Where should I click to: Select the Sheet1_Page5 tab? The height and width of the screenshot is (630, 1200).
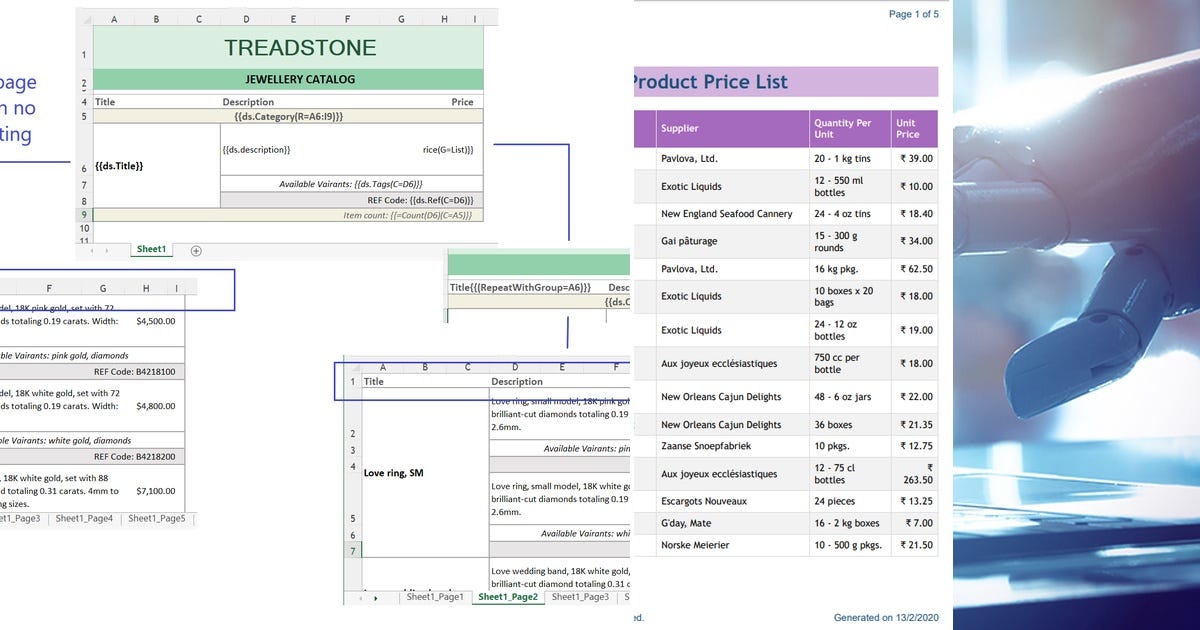coord(157,519)
